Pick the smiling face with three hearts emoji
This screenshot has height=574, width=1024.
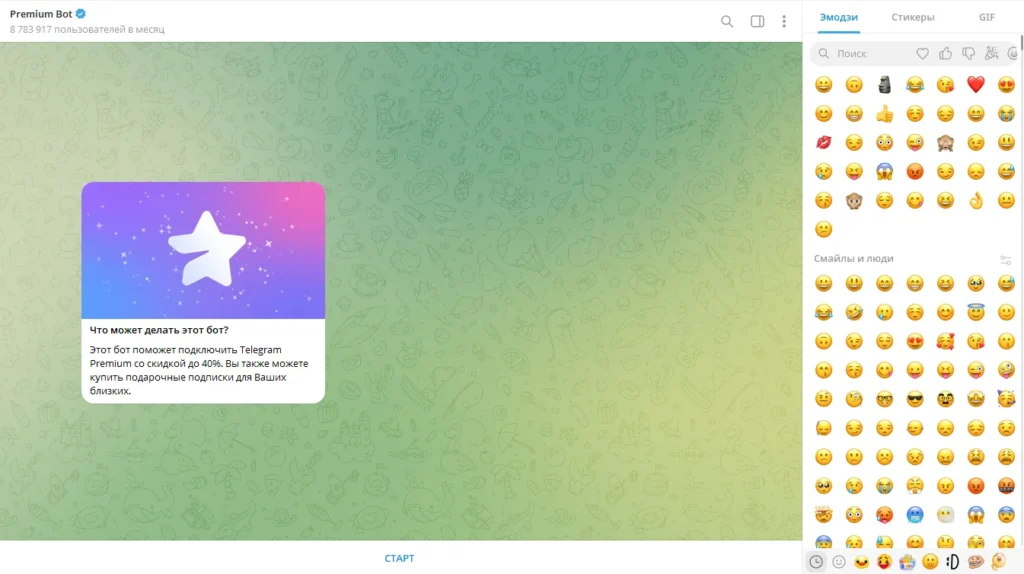[x=945, y=341]
